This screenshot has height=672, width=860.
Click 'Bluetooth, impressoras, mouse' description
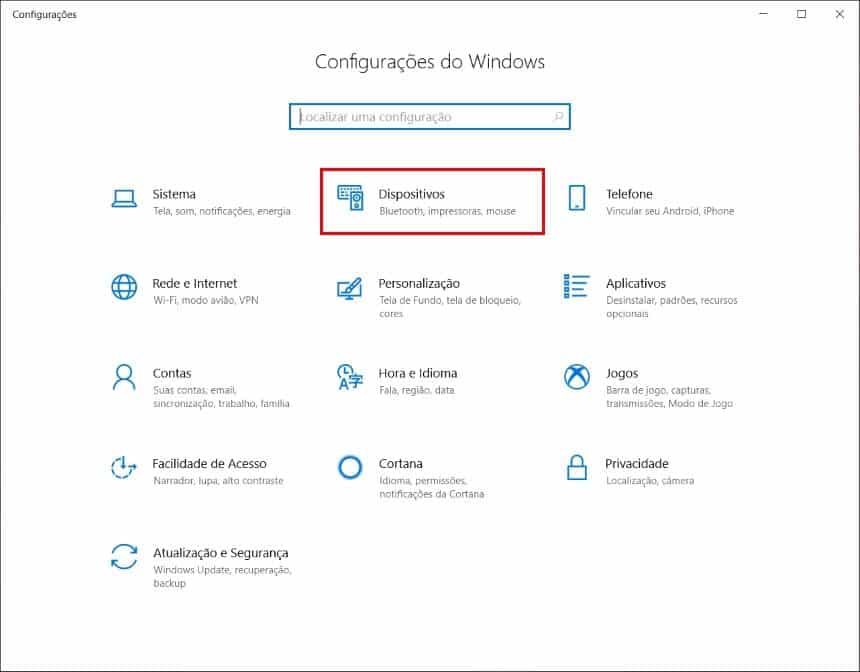tap(448, 211)
